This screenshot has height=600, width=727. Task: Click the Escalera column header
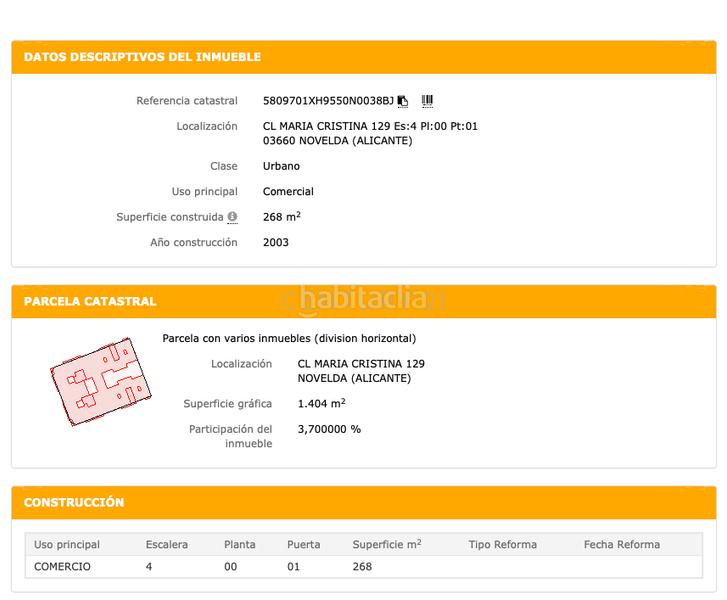pos(166,545)
